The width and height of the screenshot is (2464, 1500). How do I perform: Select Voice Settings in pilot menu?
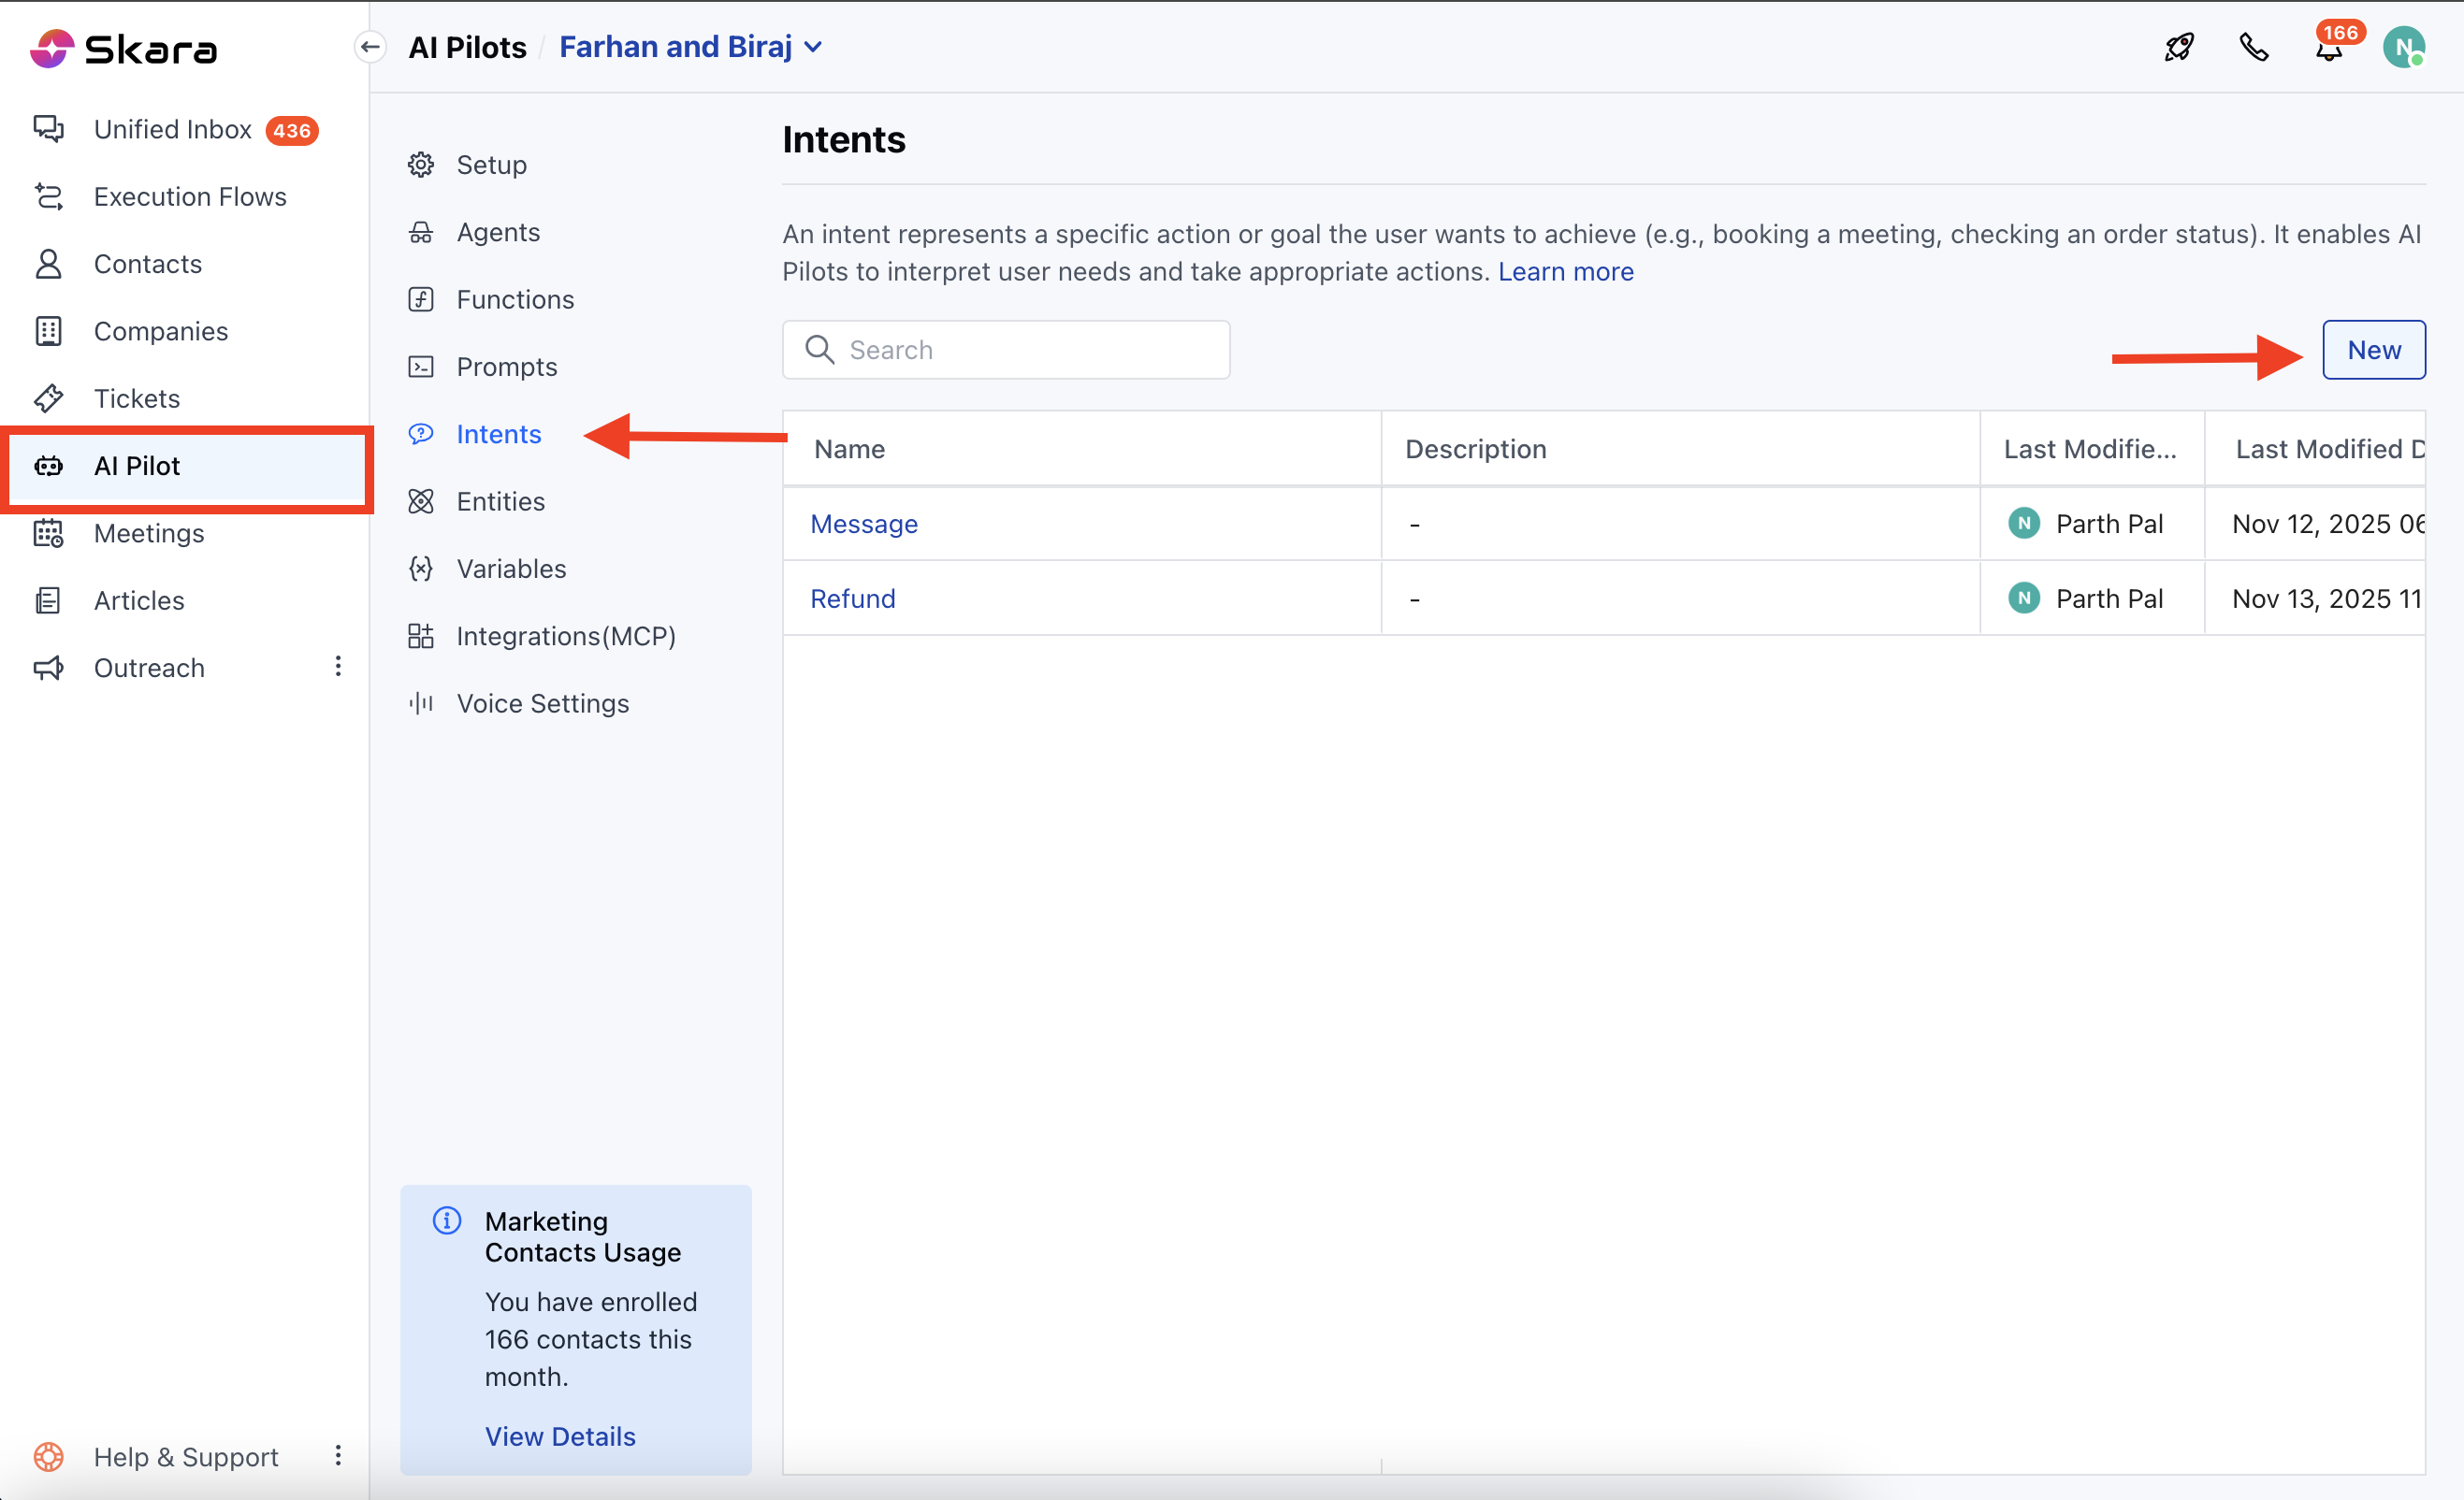click(x=542, y=703)
